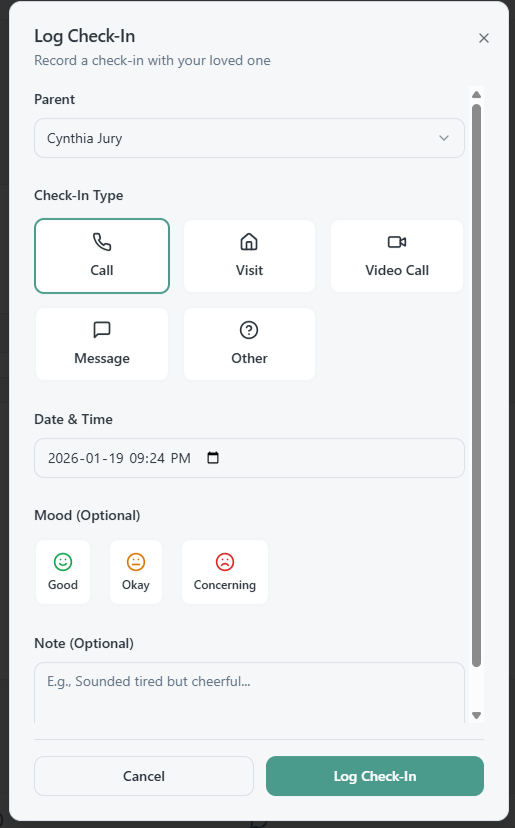Click the scrollbar up arrow

click(x=476, y=95)
